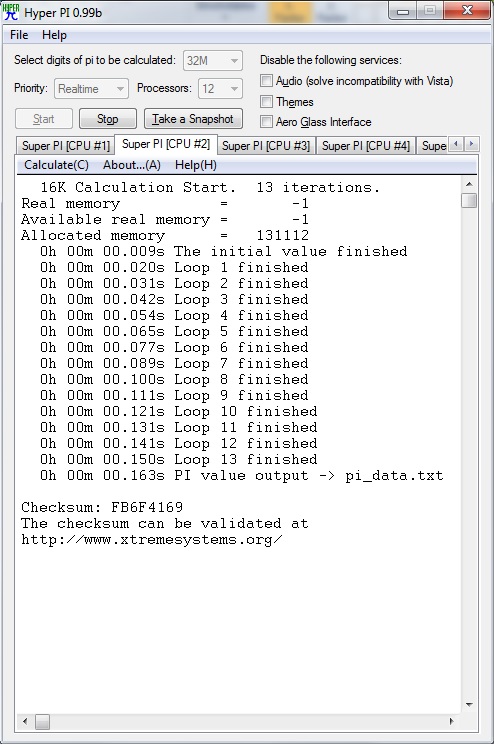Click Take a Snapshot button
The width and height of the screenshot is (494, 744).
(193, 119)
